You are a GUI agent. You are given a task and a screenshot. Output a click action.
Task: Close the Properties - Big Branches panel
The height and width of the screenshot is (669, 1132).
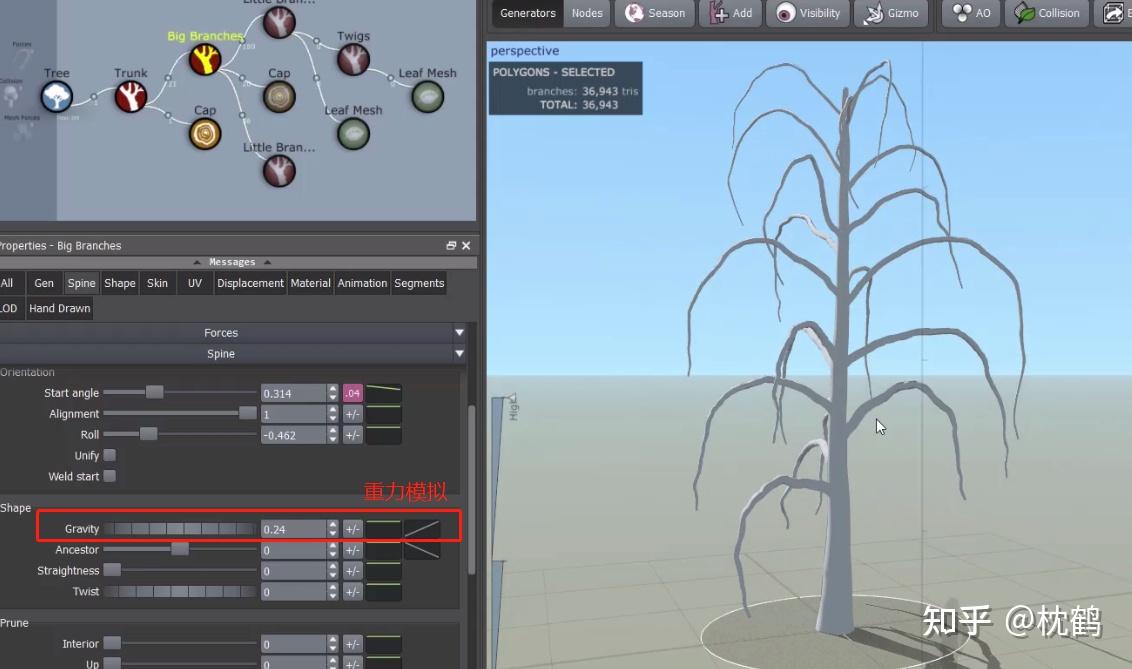tap(466, 245)
